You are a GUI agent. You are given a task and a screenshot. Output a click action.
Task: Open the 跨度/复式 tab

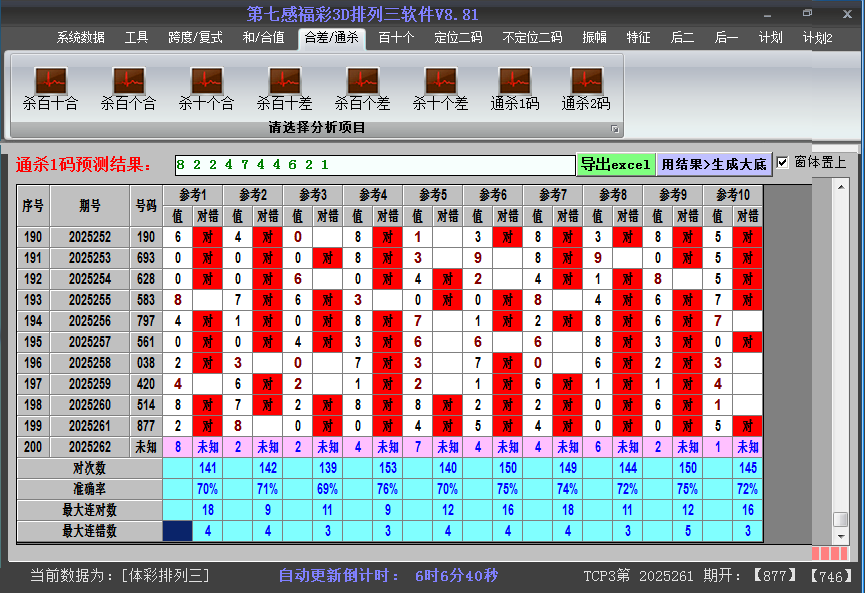point(195,38)
